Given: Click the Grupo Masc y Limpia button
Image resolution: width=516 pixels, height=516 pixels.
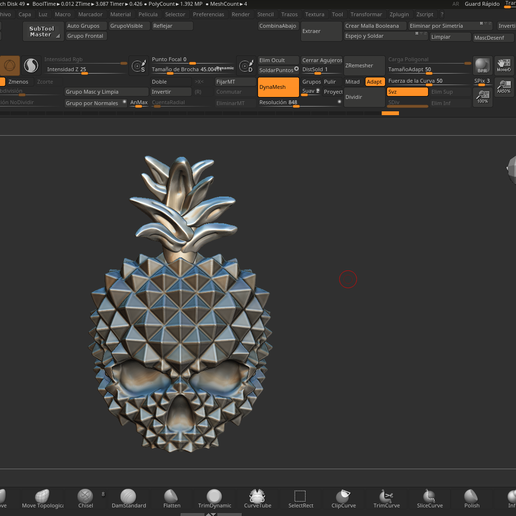Looking at the screenshot, I should (x=106, y=92).
